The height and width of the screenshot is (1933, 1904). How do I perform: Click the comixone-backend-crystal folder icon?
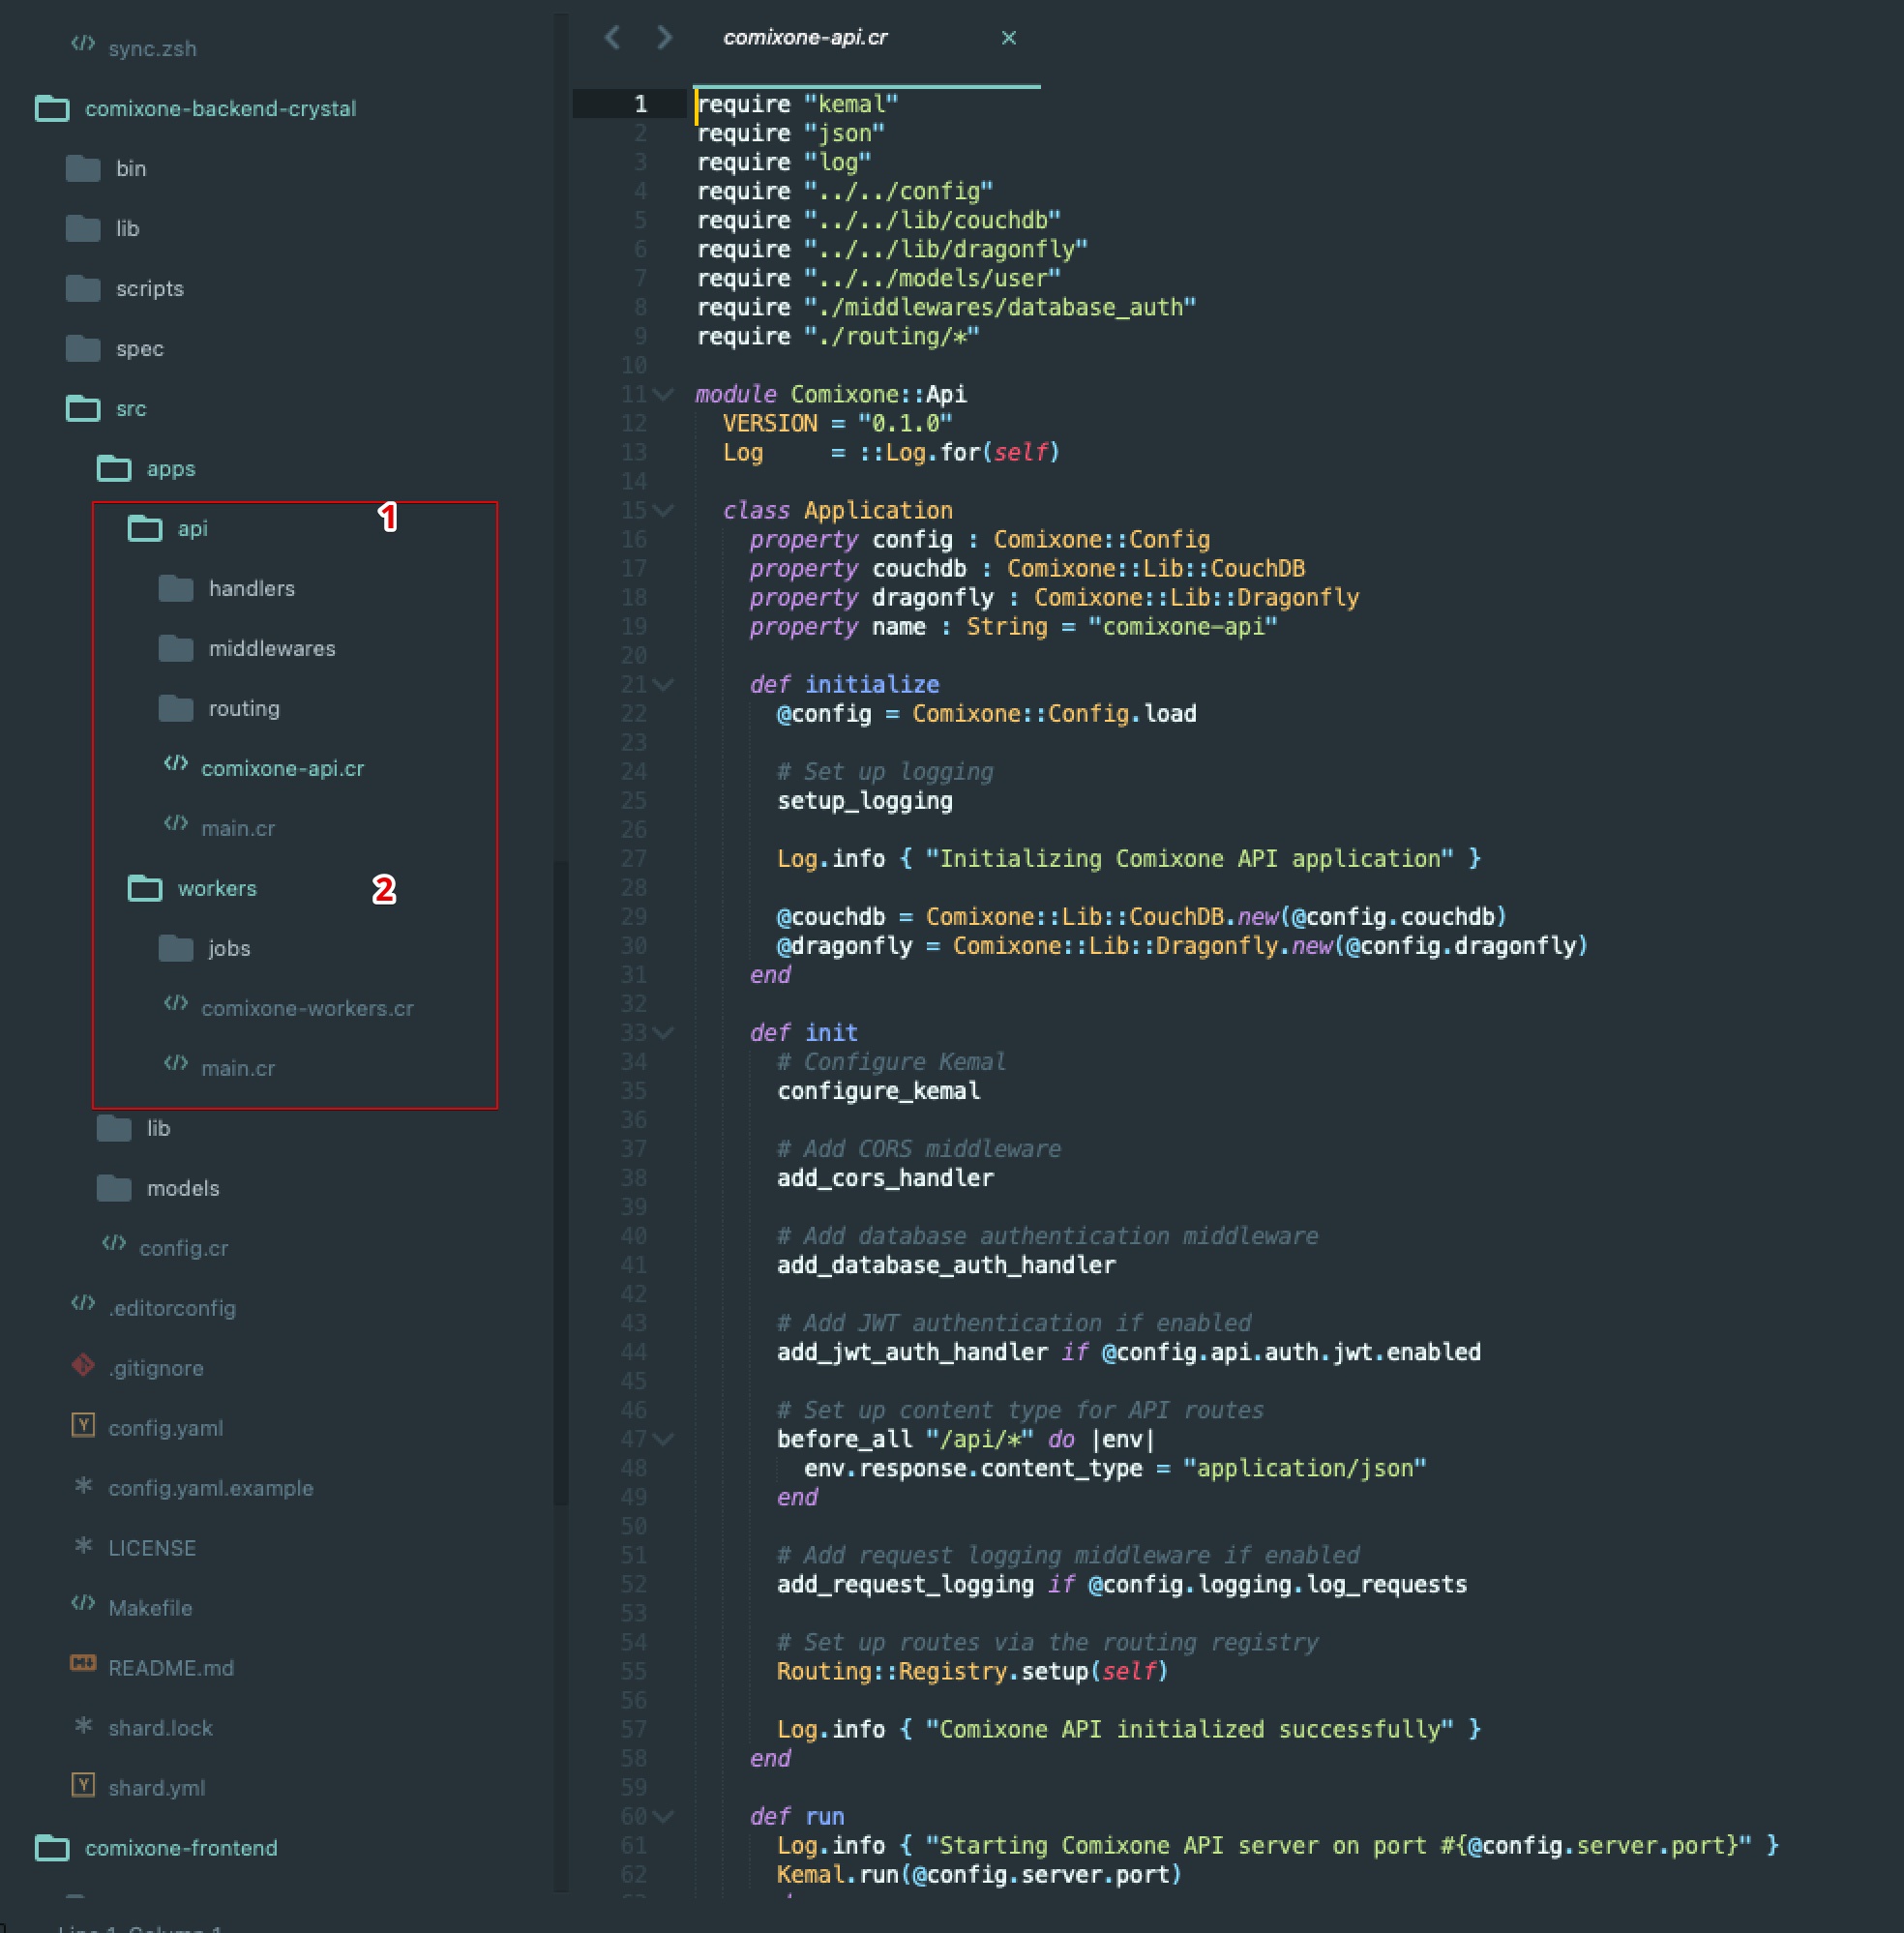pyautogui.click(x=52, y=108)
